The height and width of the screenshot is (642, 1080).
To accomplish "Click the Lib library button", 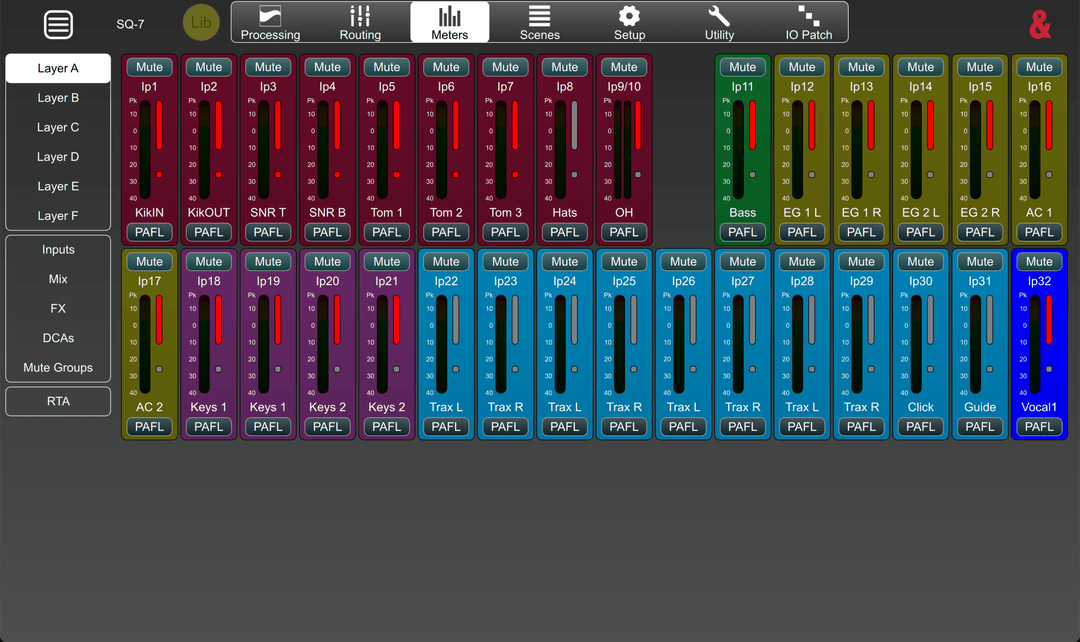I will pos(201,23).
